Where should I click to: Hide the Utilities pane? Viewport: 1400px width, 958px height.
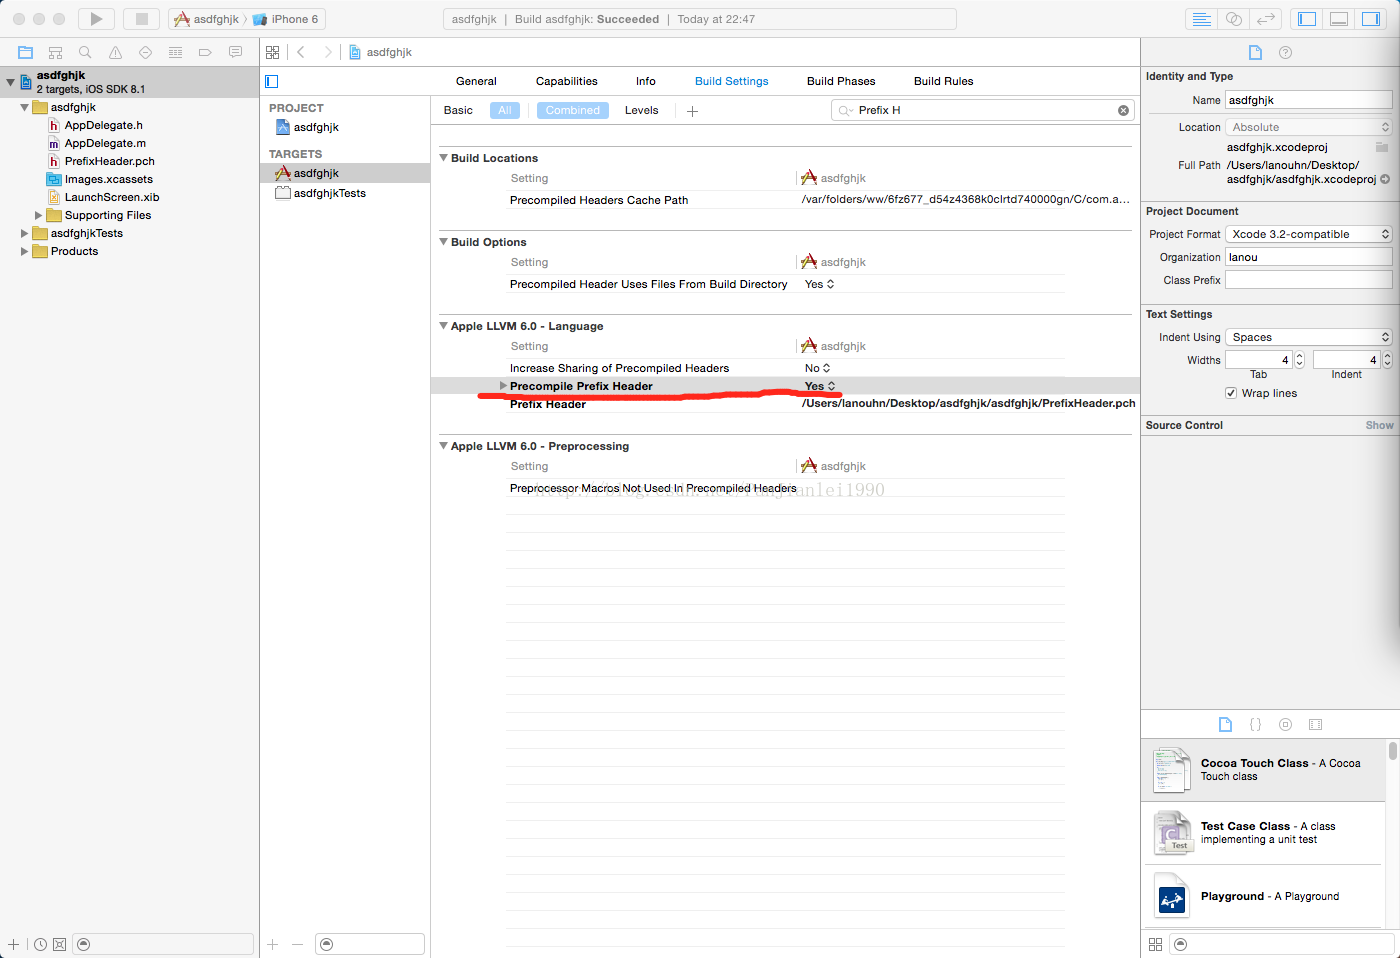1371,19
